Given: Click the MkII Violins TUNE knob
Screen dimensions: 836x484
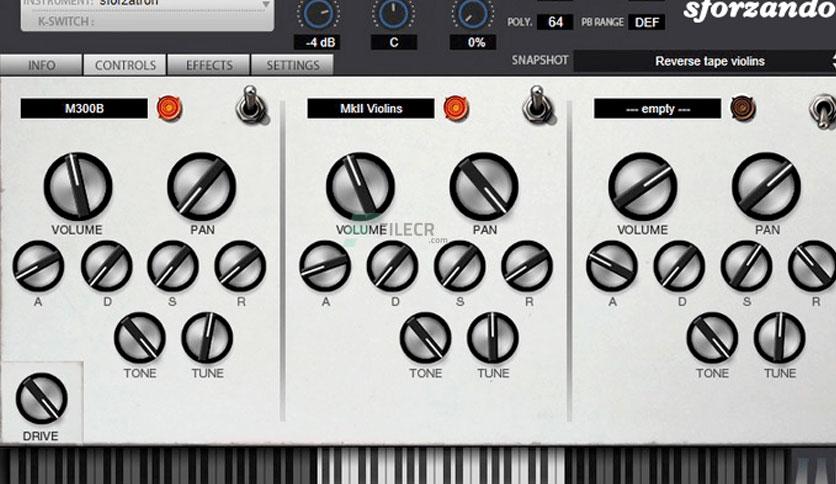Looking at the screenshot, I should tap(493, 338).
